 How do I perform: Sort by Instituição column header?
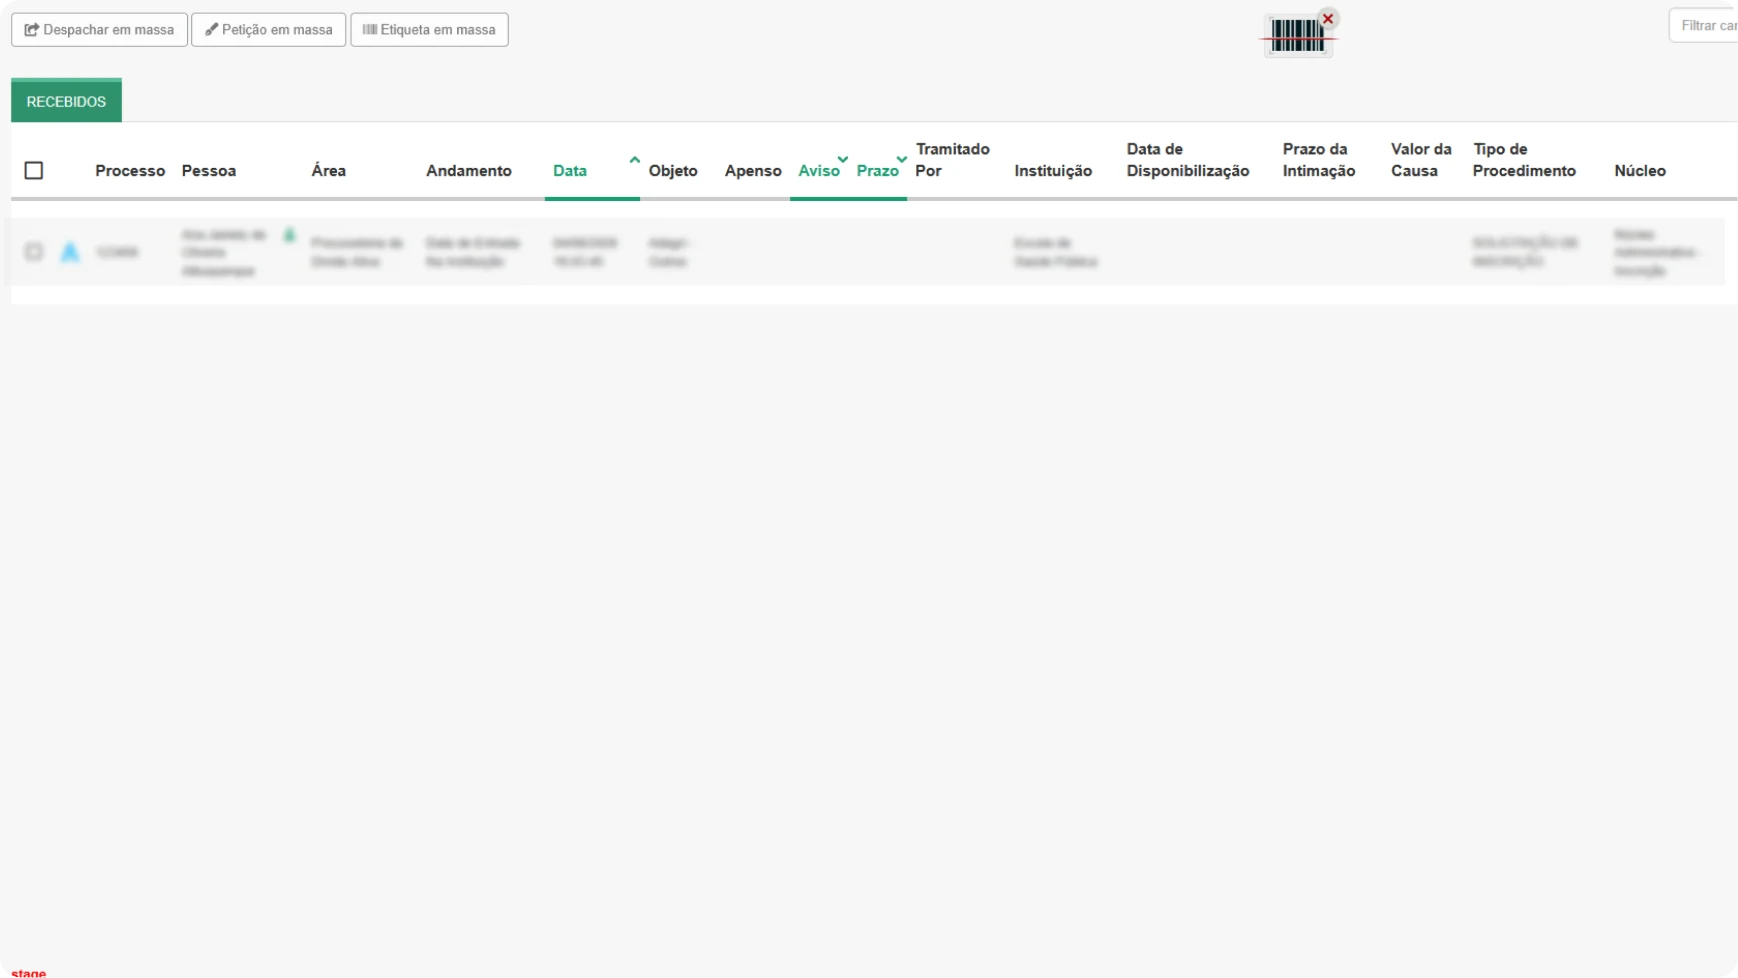[x=1053, y=171]
